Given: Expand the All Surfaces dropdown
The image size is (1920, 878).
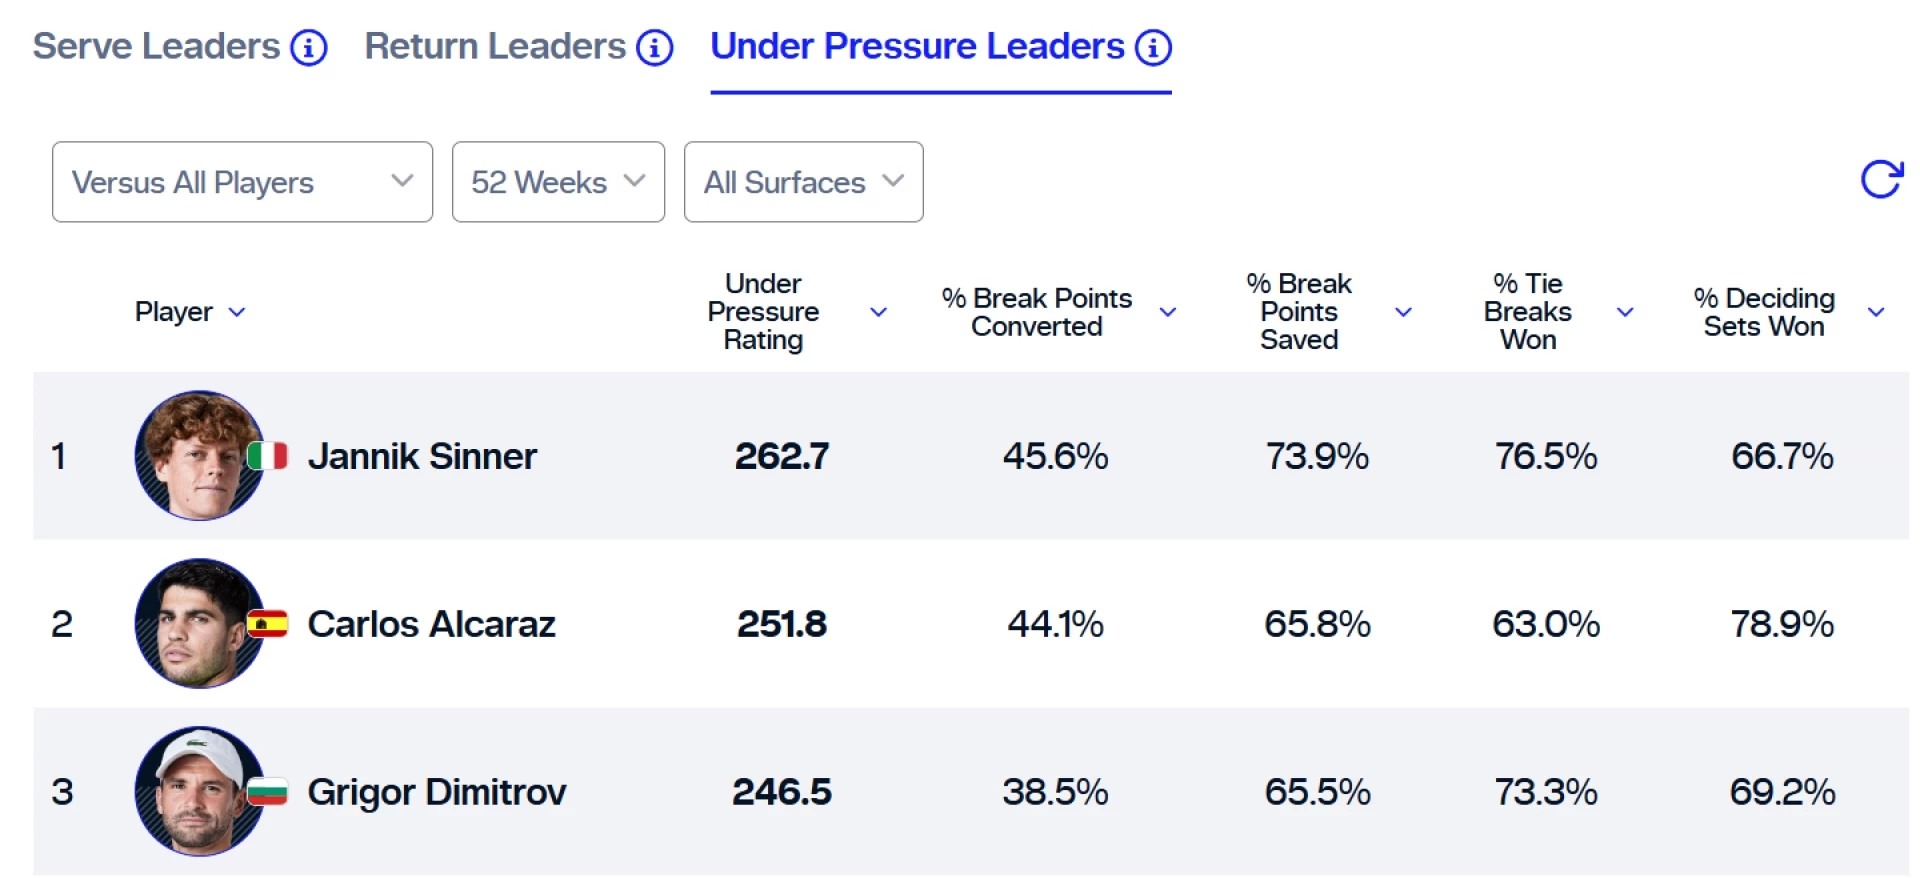Looking at the screenshot, I should tap(803, 182).
